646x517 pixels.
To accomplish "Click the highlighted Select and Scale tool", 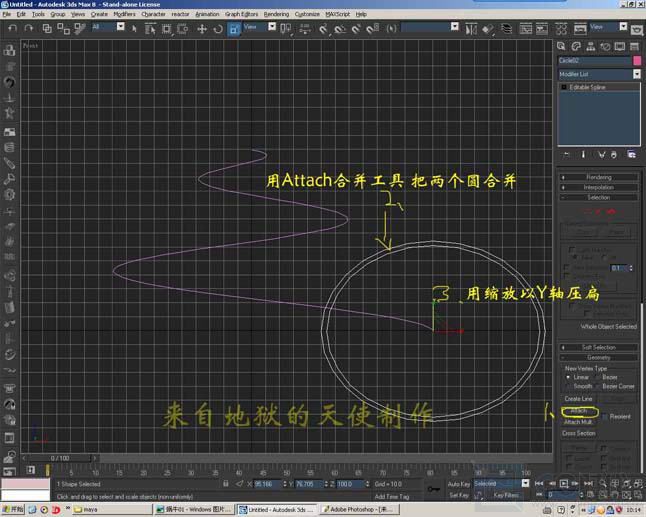I will pyautogui.click(x=234, y=28).
